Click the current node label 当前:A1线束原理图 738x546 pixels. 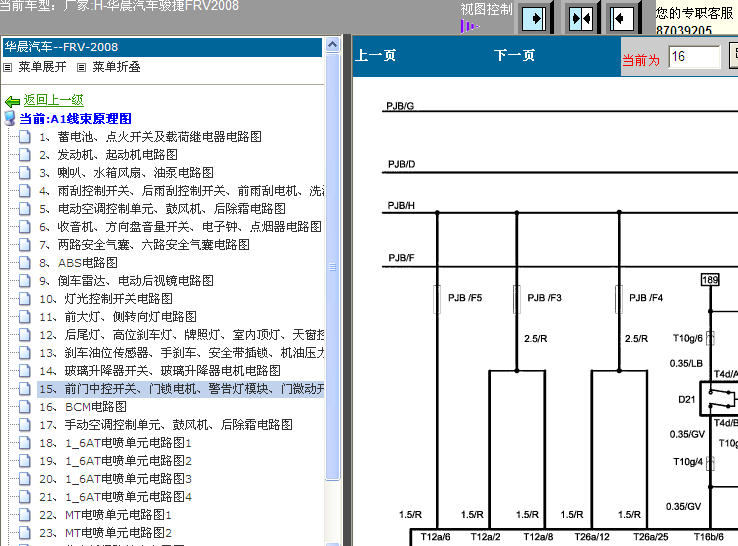click(75, 119)
